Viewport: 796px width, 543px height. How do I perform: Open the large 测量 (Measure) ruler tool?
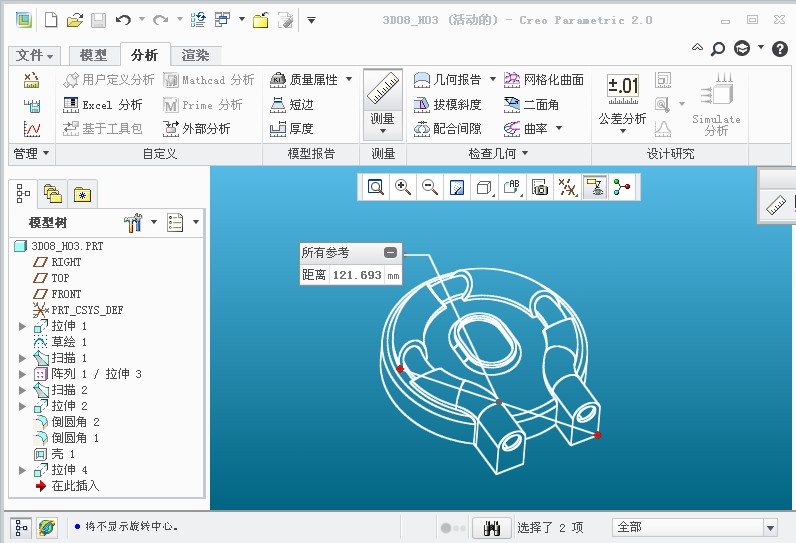382,103
